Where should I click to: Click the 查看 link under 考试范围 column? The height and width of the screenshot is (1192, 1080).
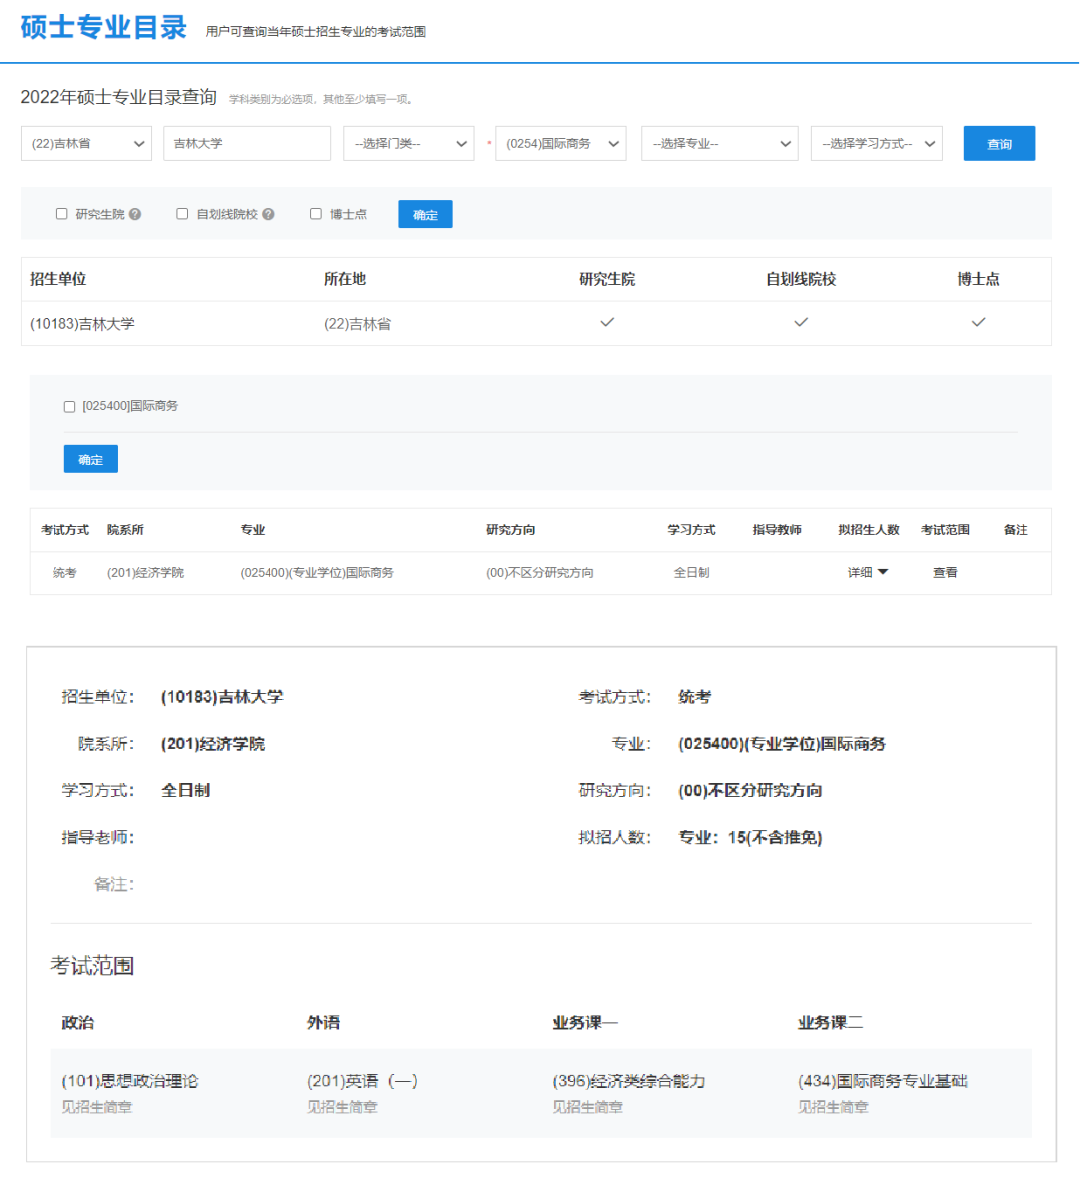point(944,572)
